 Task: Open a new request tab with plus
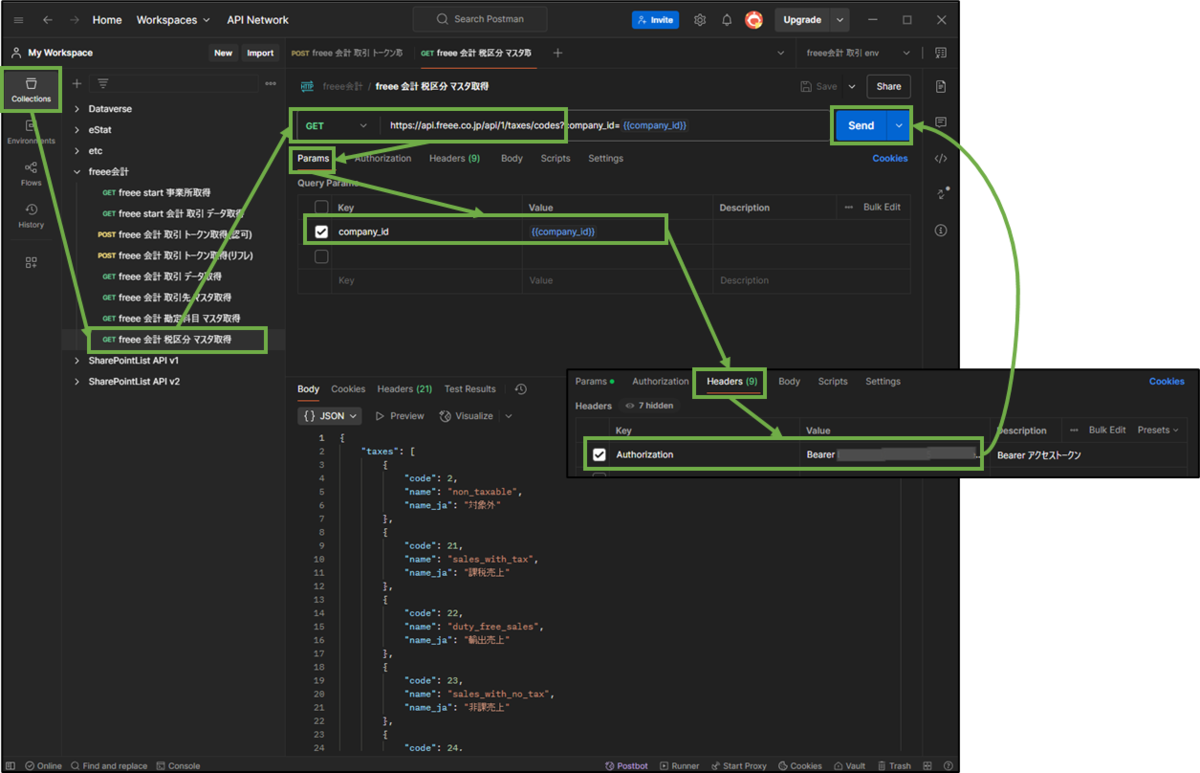(558, 53)
